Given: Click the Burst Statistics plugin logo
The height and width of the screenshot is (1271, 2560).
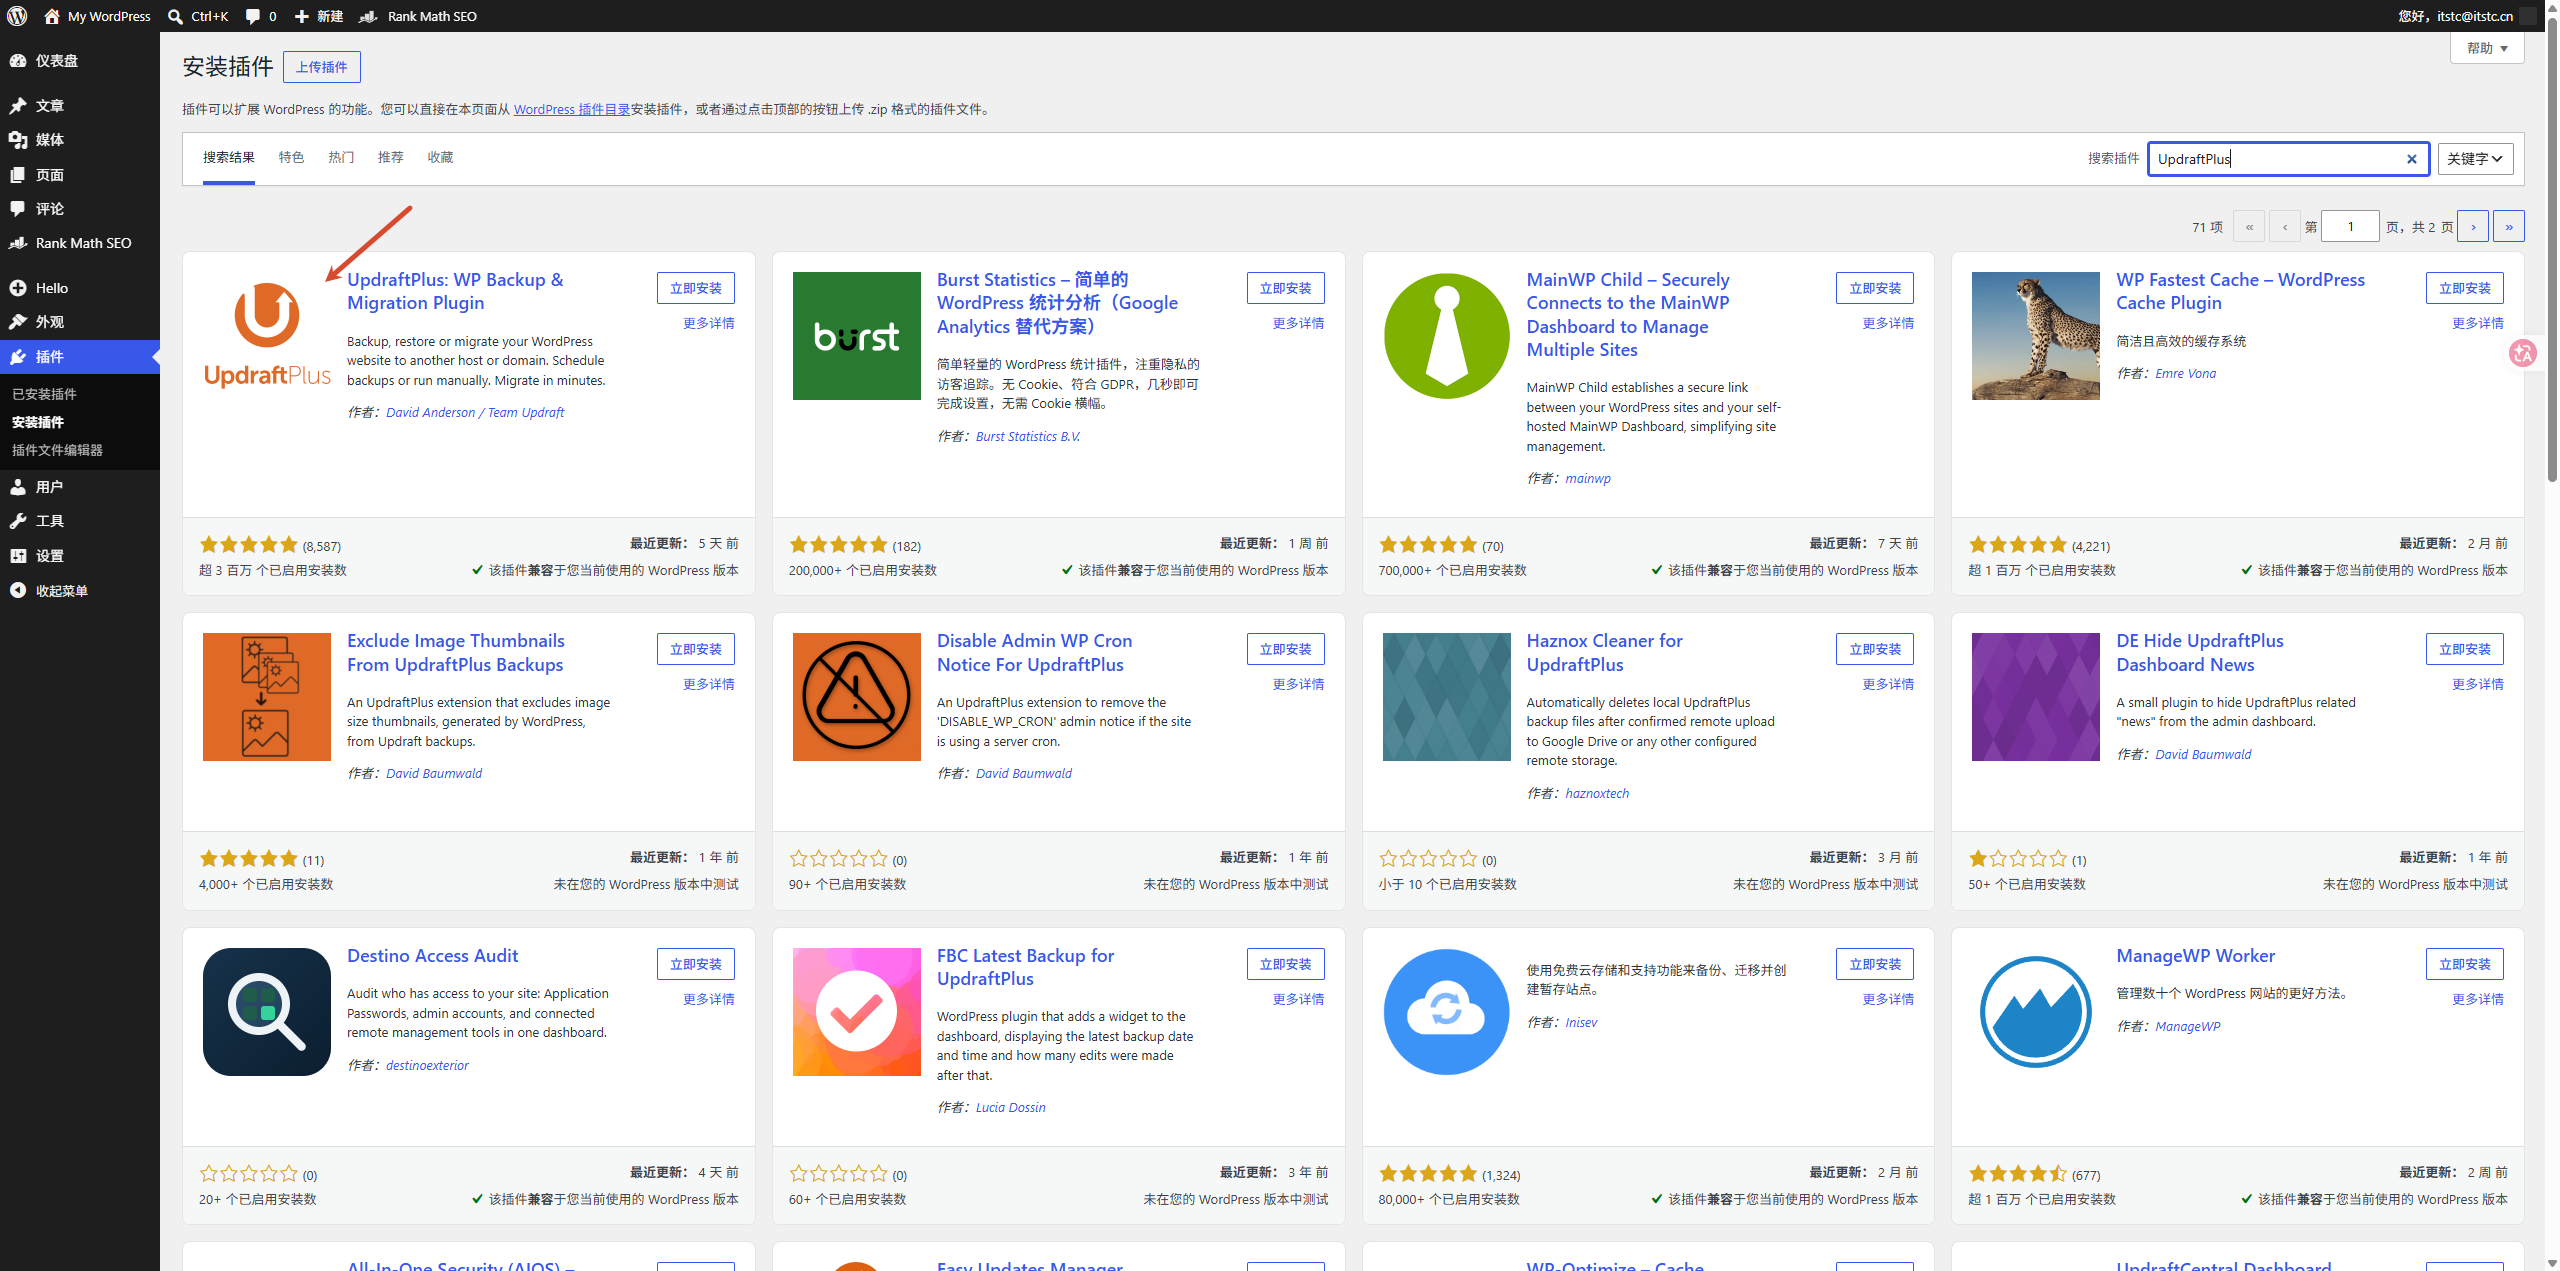Looking at the screenshot, I should tap(857, 336).
